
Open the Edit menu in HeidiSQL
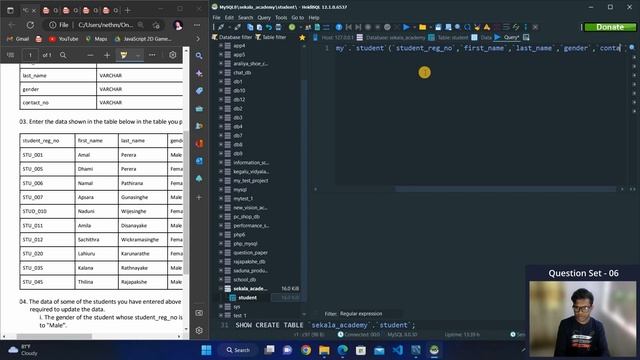[229, 18]
